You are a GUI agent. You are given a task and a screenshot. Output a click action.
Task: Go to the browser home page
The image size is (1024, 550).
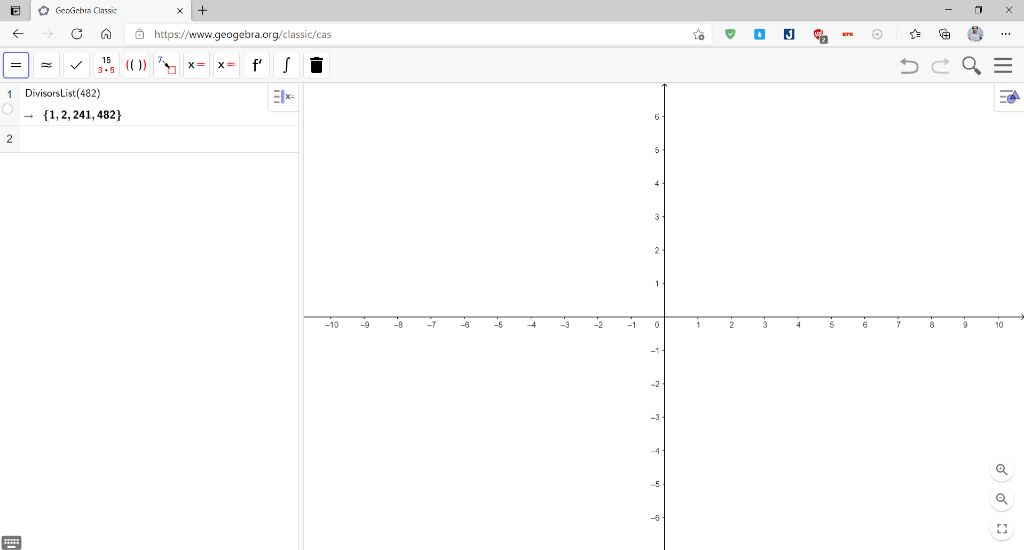tap(106, 34)
